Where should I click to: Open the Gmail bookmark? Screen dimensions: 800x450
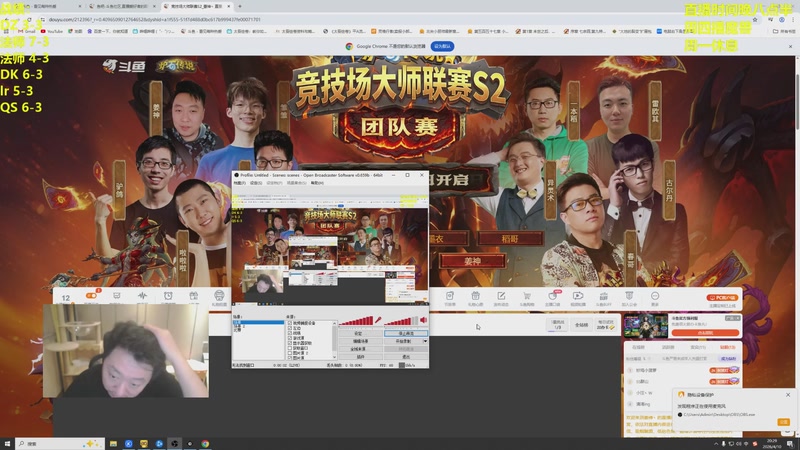(27, 31)
